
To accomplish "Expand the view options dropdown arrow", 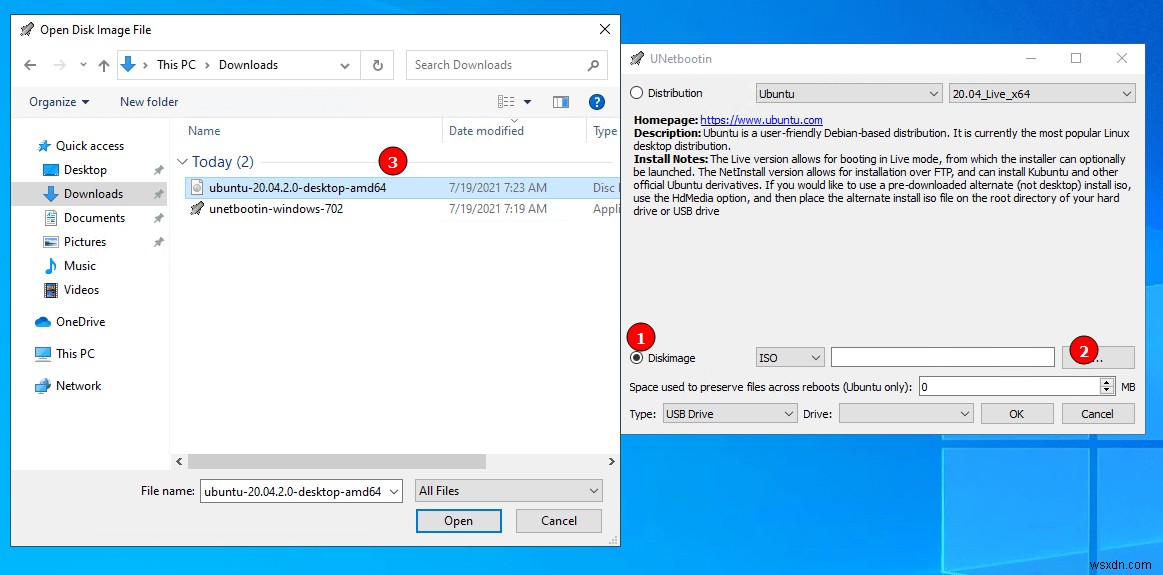I will (x=527, y=102).
